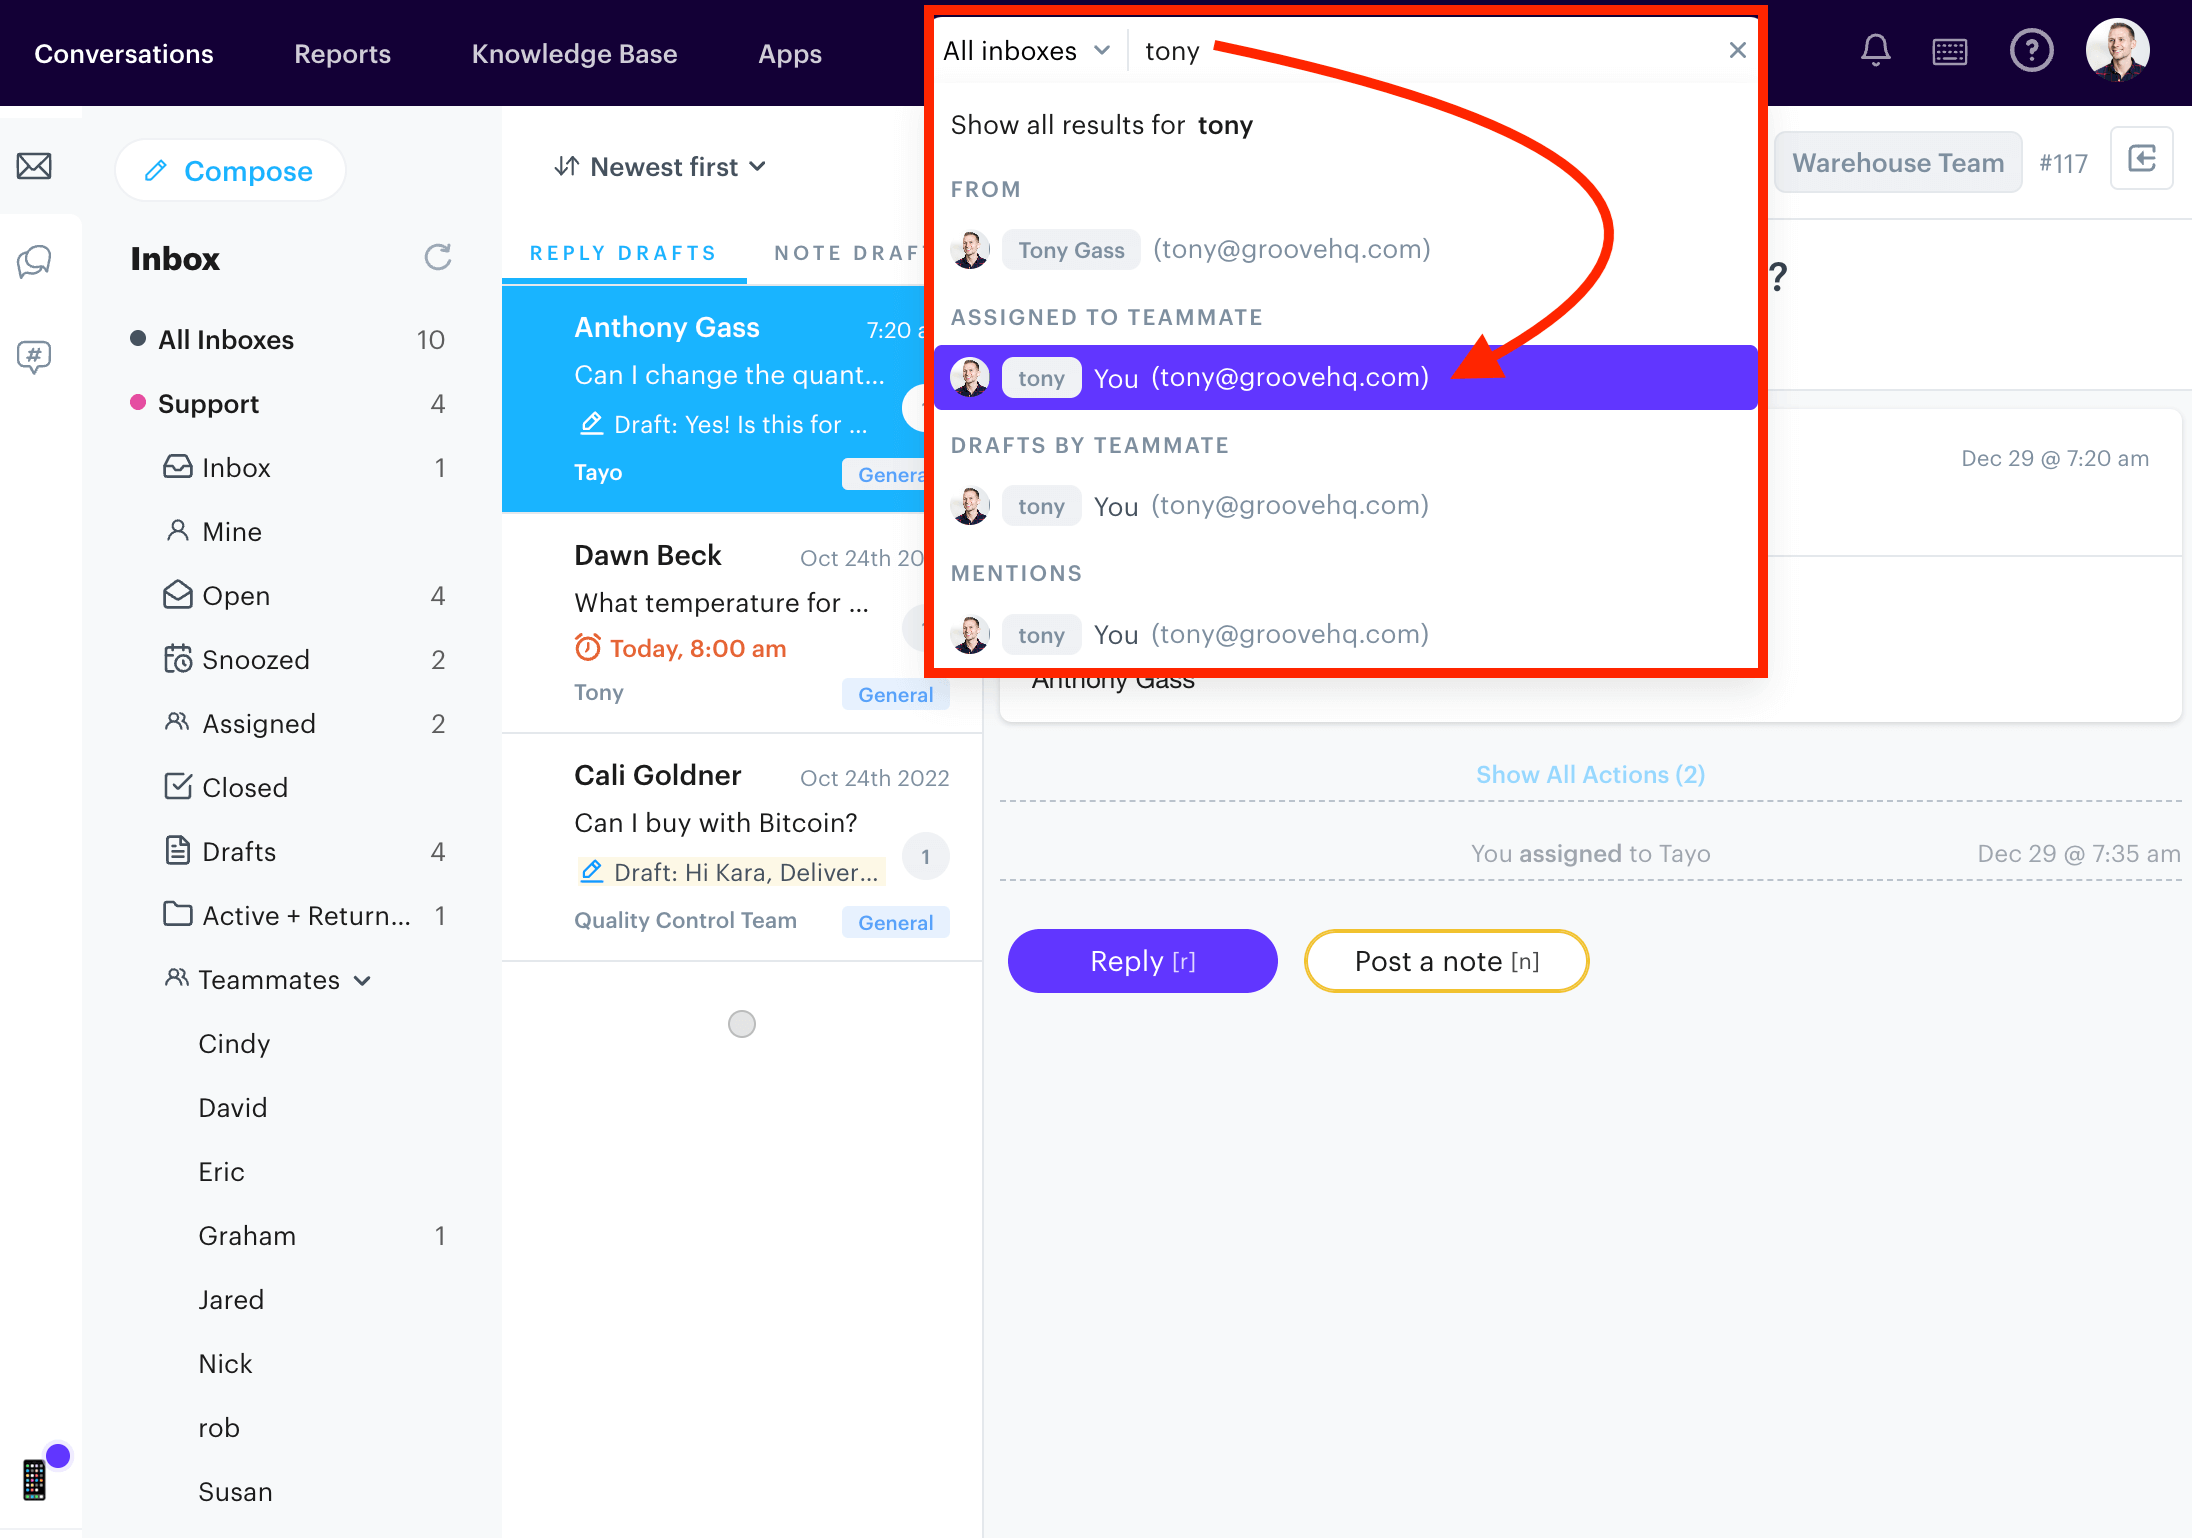Click the help question mark icon
The image size is (2192, 1538).
click(2031, 50)
